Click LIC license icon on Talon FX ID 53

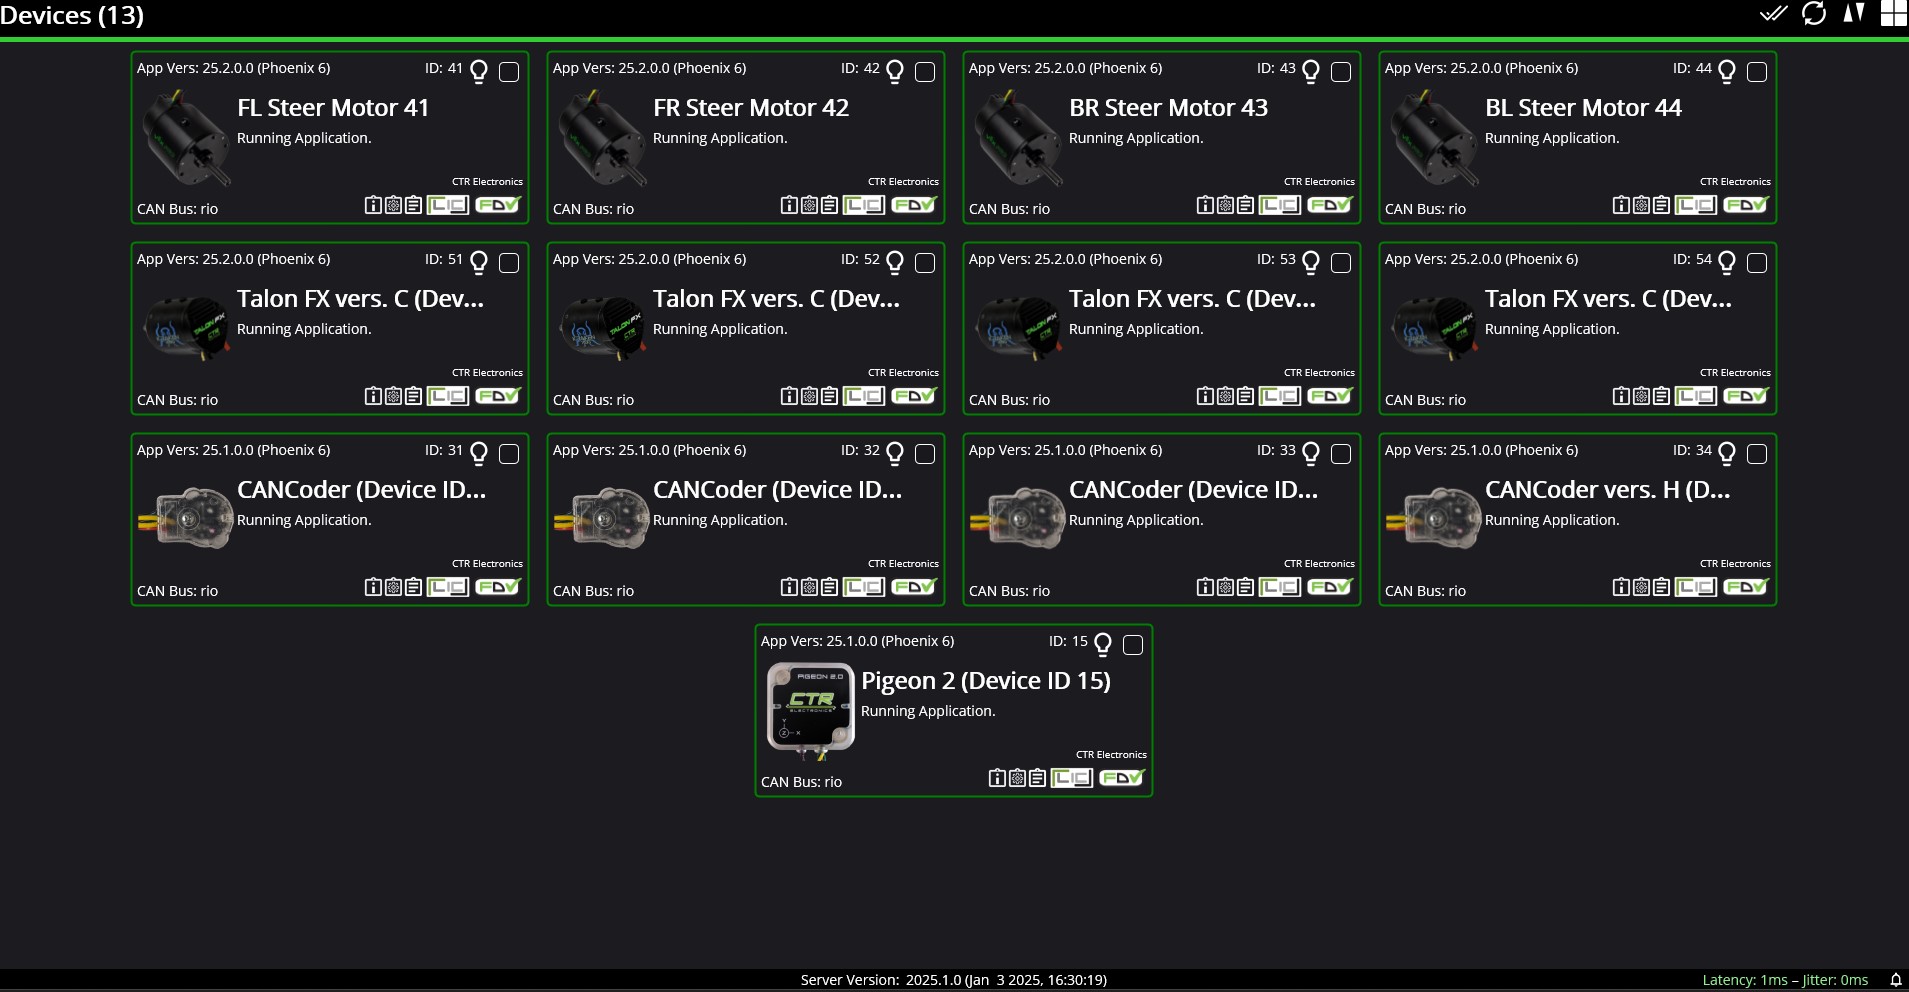(x=1280, y=396)
